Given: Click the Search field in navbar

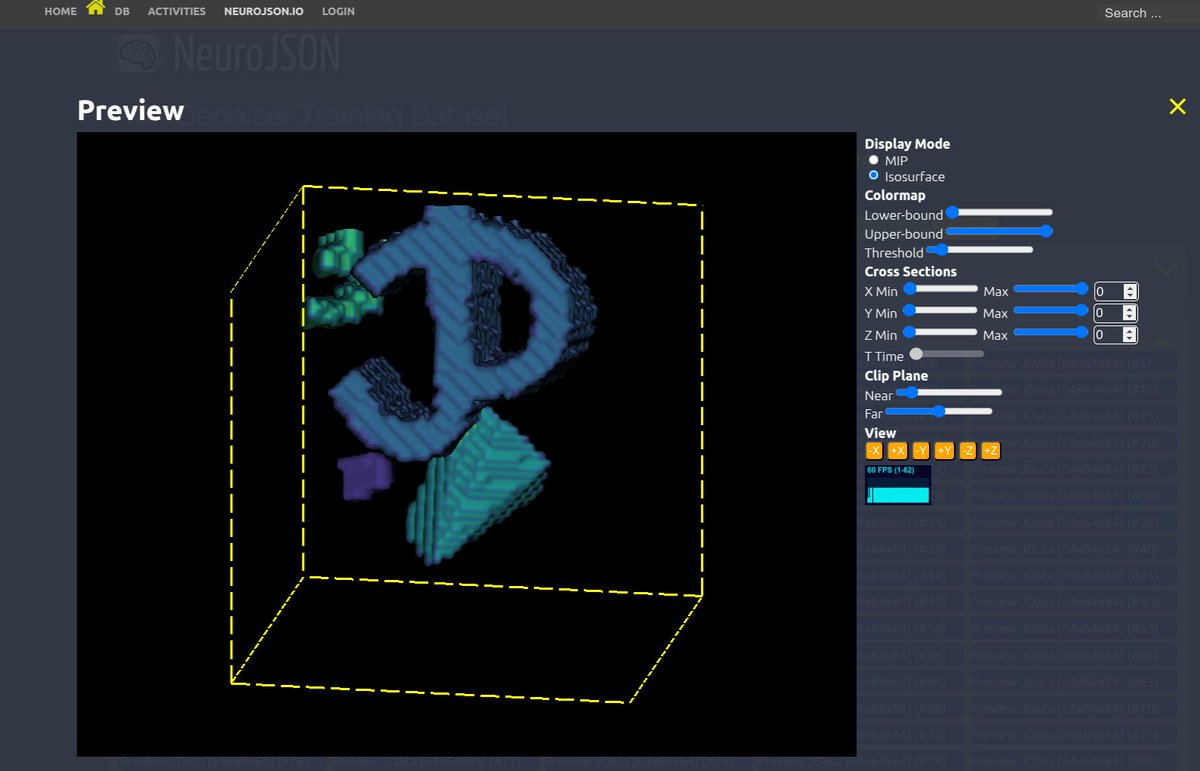Looking at the screenshot, I should pos(1148,13).
